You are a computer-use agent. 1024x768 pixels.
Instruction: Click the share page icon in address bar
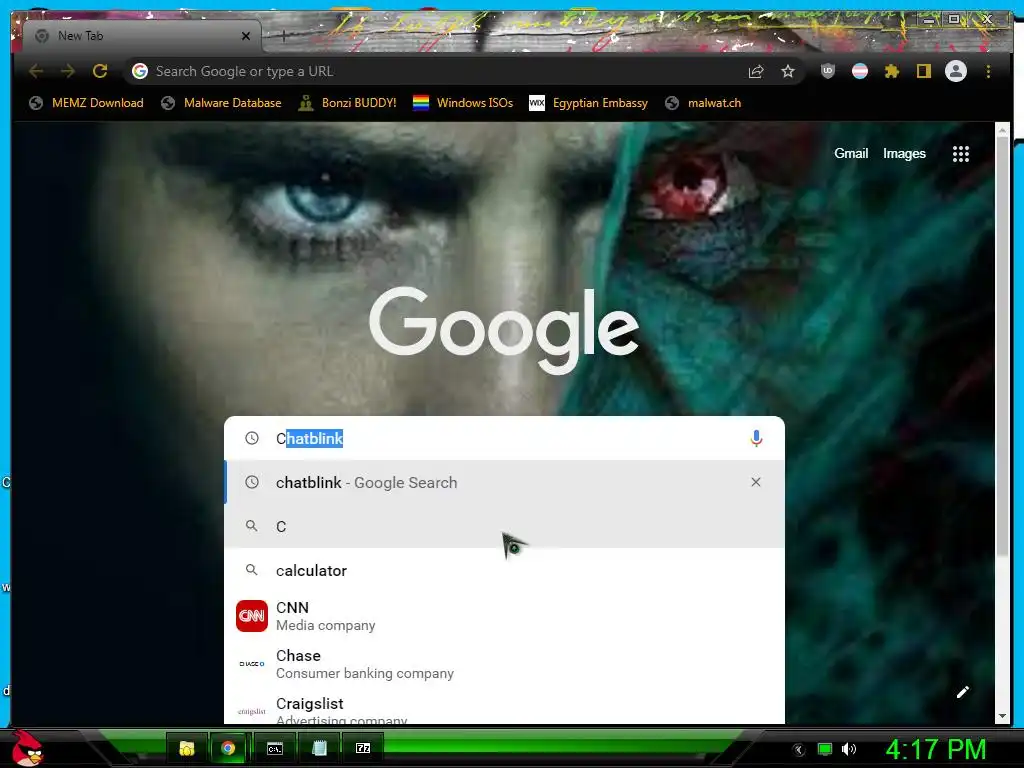[x=756, y=71]
